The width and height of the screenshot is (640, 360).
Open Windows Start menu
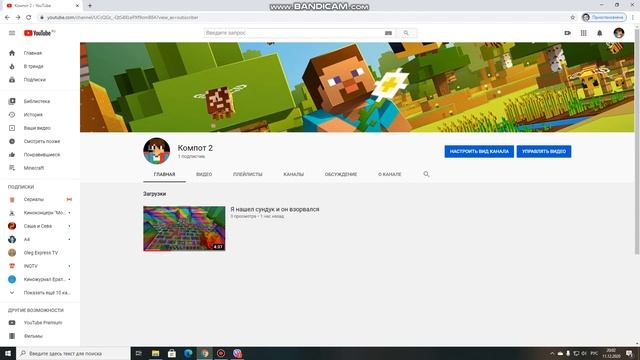click(x=8, y=353)
